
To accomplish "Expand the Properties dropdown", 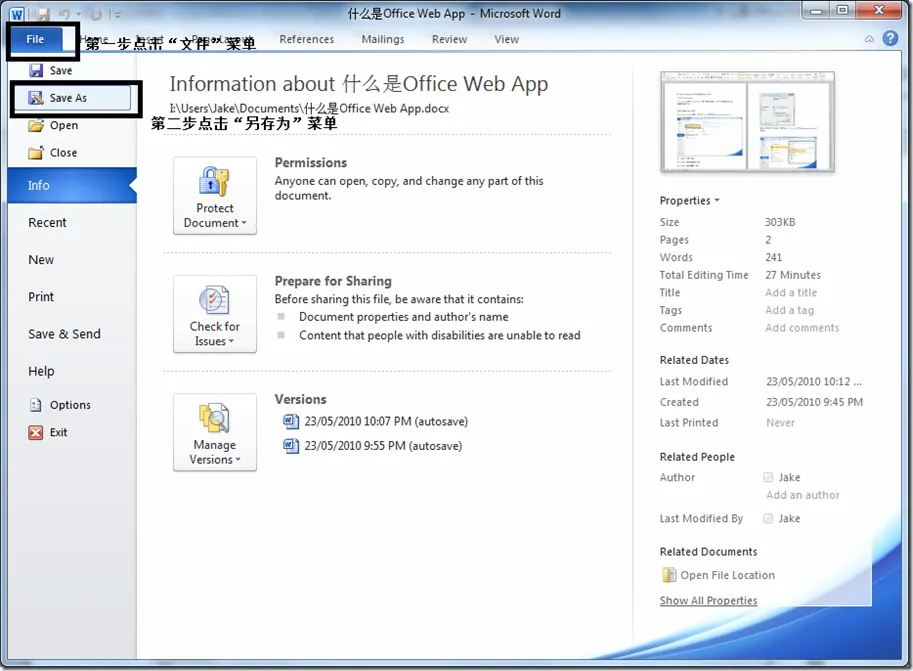I will pos(689,200).
